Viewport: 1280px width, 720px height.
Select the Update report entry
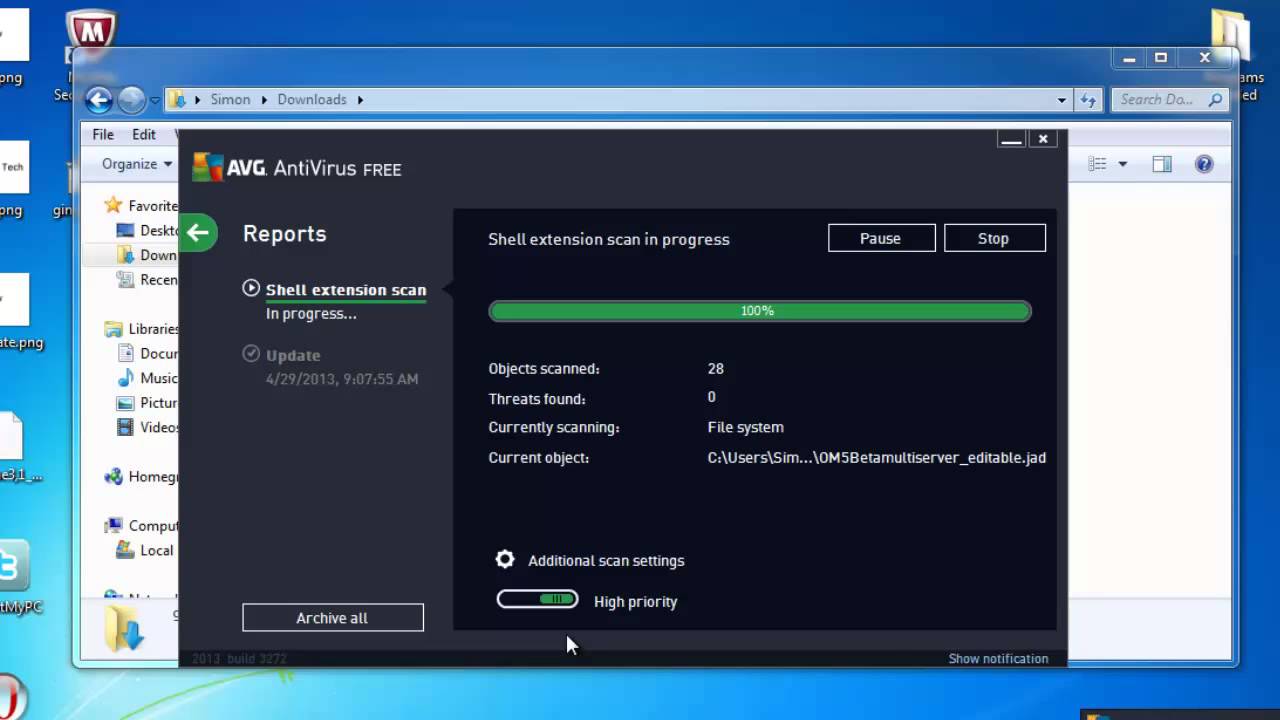[293, 355]
